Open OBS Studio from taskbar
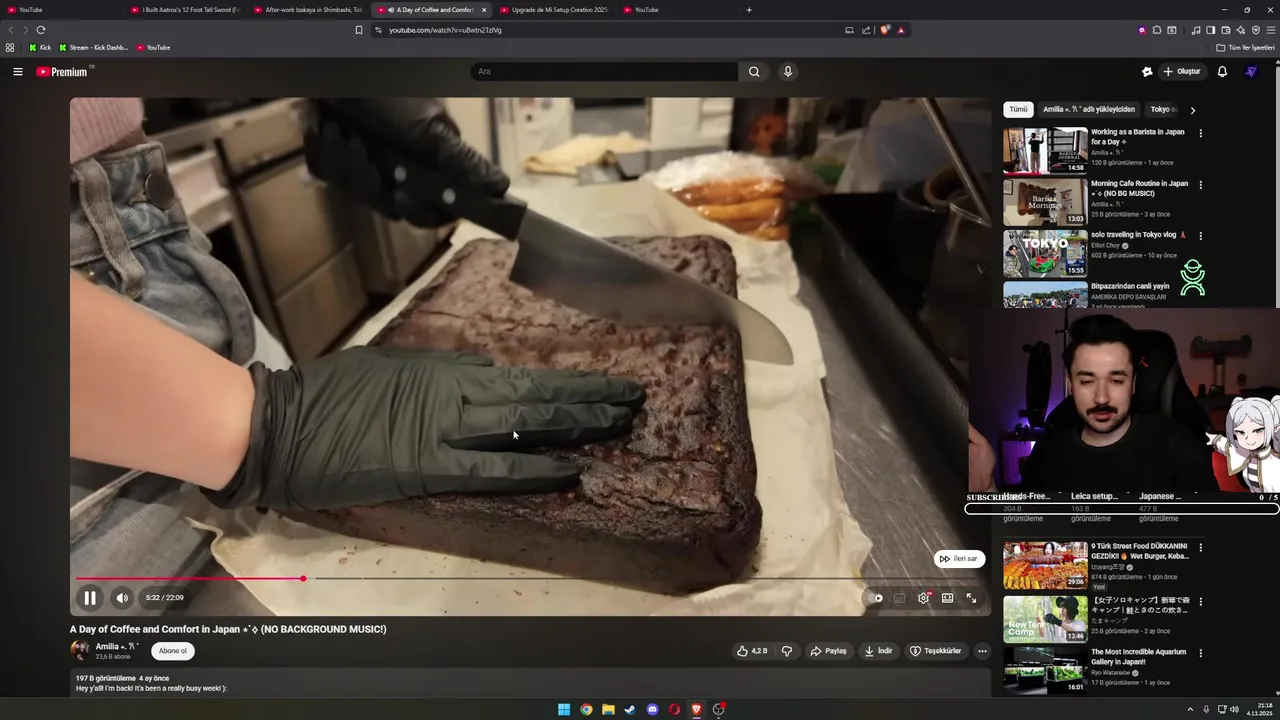This screenshot has height=720, width=1280. tap(718, 710)
